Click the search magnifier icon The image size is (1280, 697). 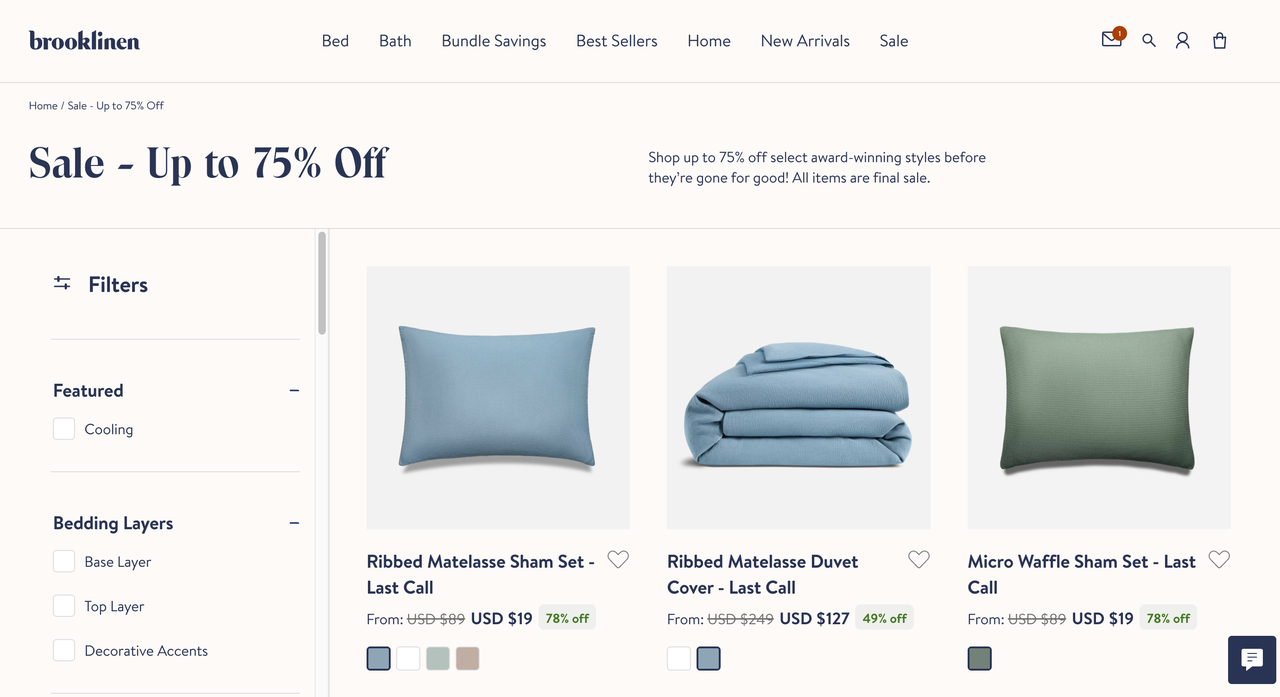(1149, 41)
